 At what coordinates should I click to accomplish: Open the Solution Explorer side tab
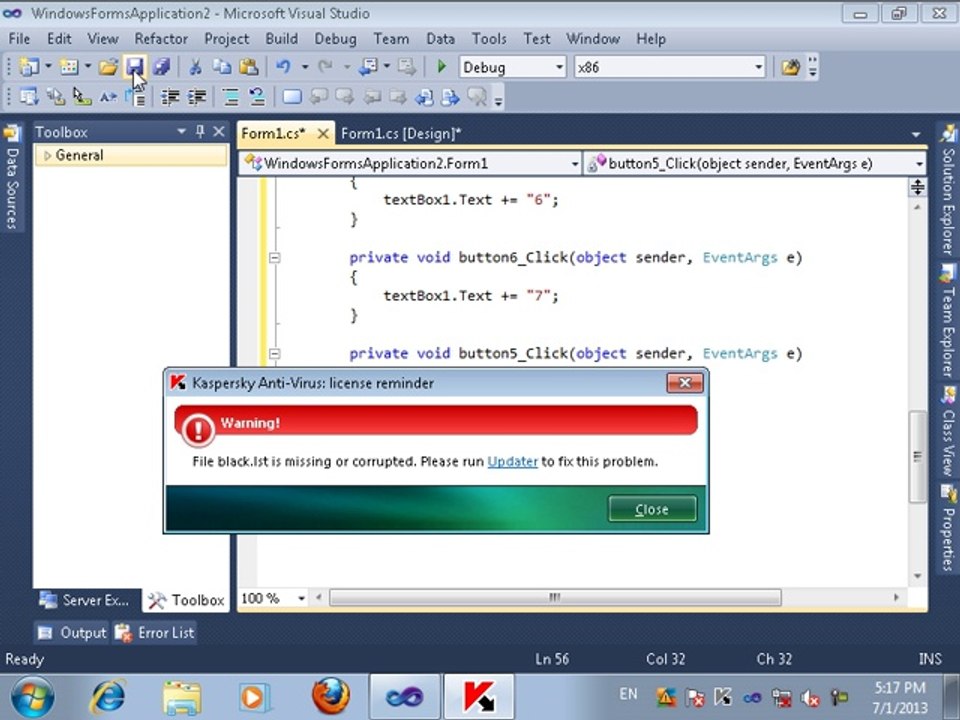click(x=948, y=189)
